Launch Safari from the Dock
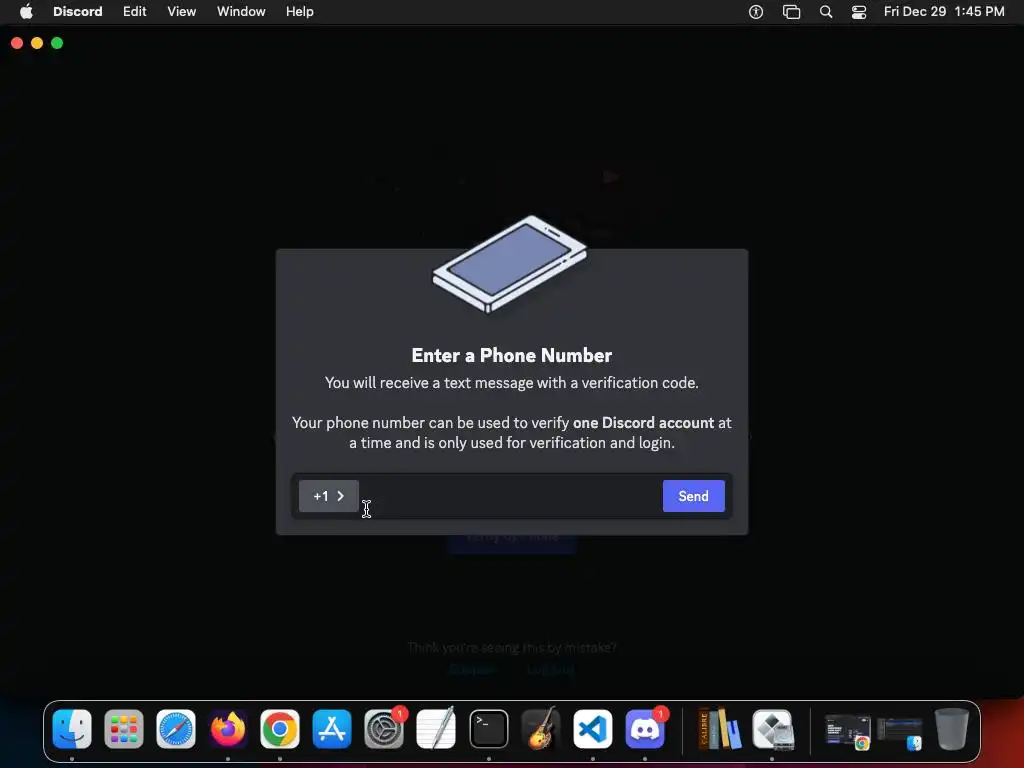The height and width of the screenshot is (768, 1024). coord(176,729)
